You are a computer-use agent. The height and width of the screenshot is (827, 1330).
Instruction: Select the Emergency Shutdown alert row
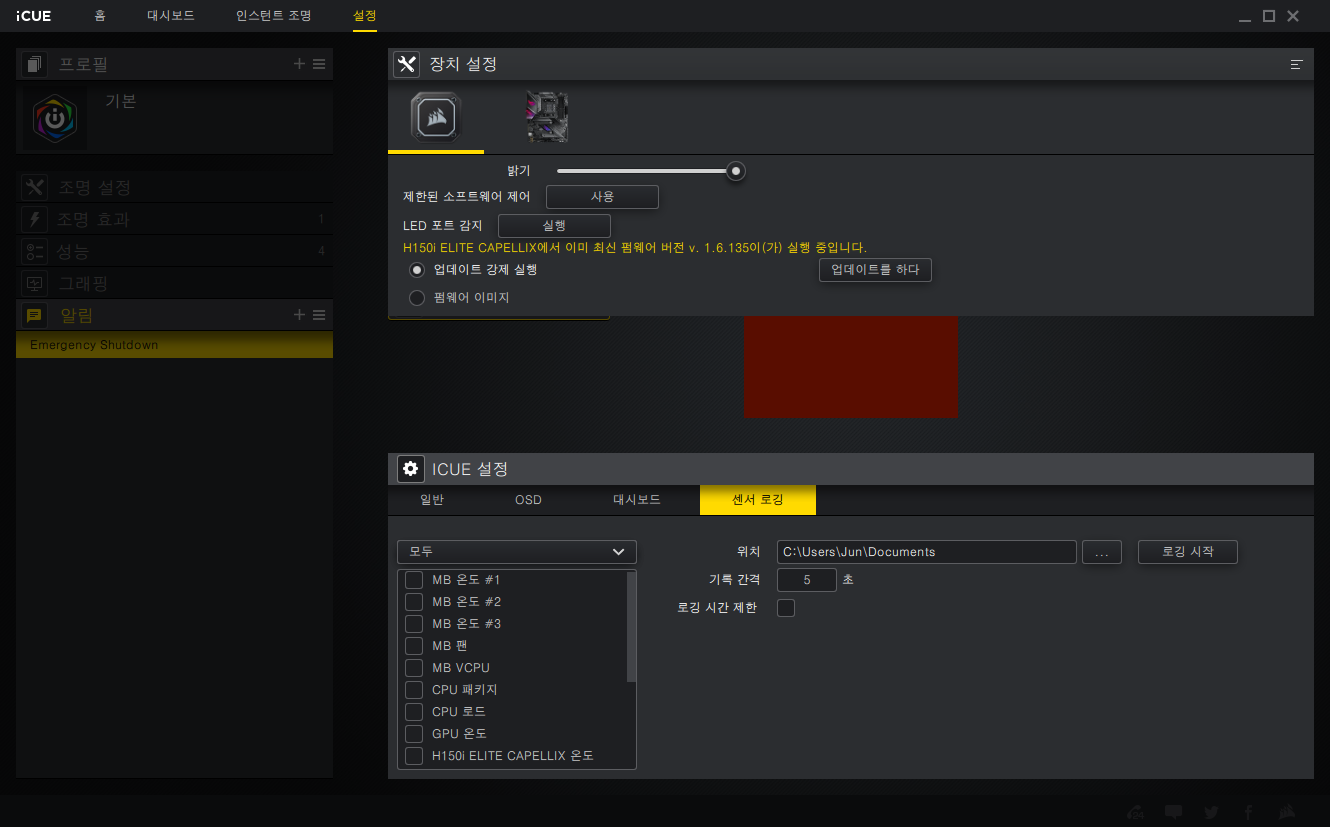point(174,345)
